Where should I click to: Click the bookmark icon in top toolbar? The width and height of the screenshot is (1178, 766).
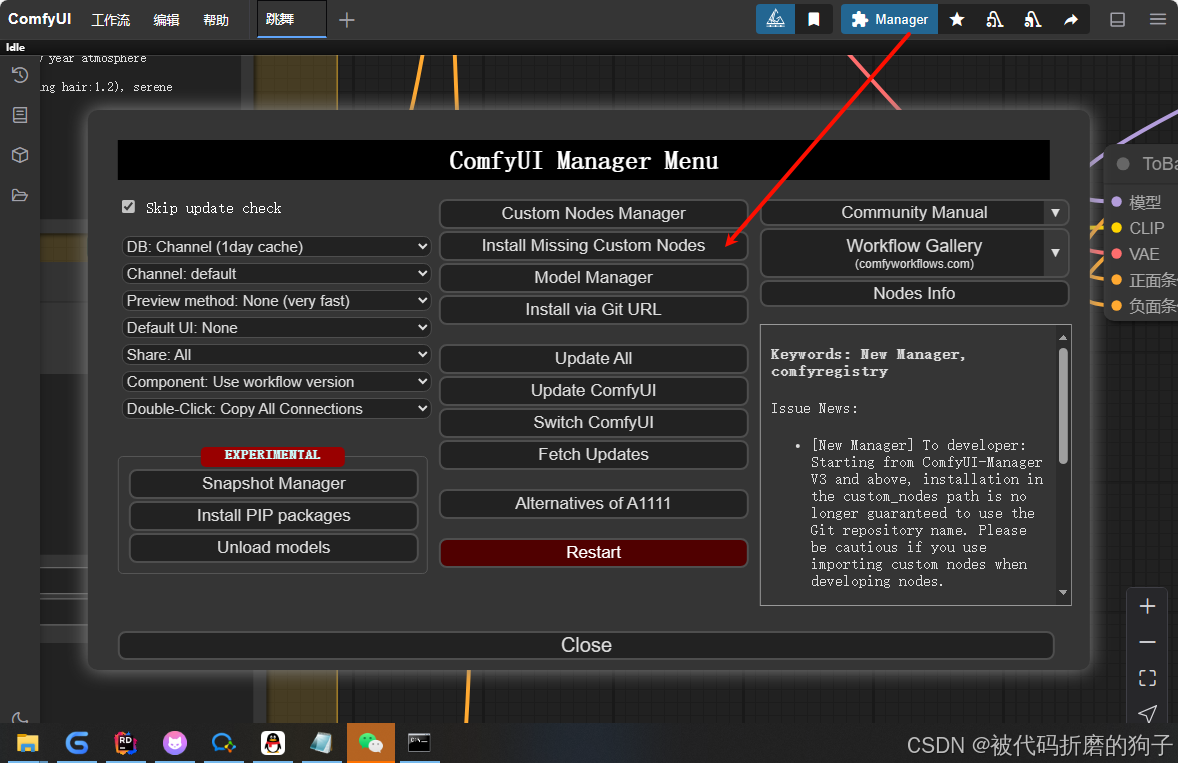click(x=814, y=20)
